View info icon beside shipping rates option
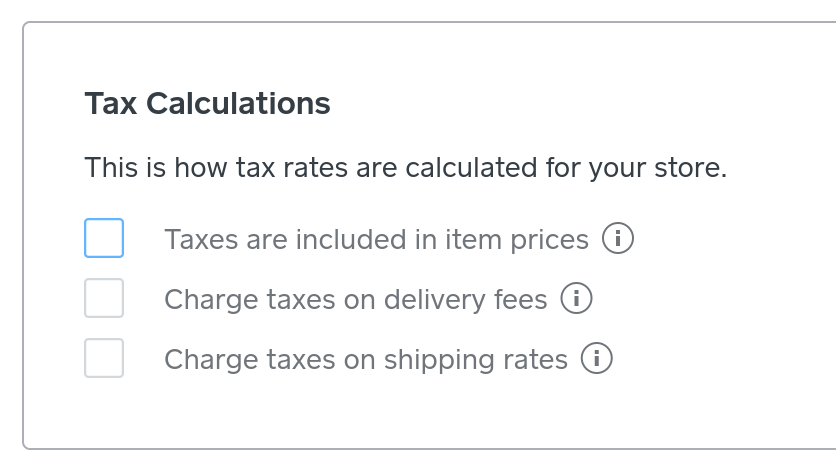The image size is (836, 474). [x=597, y=358]
